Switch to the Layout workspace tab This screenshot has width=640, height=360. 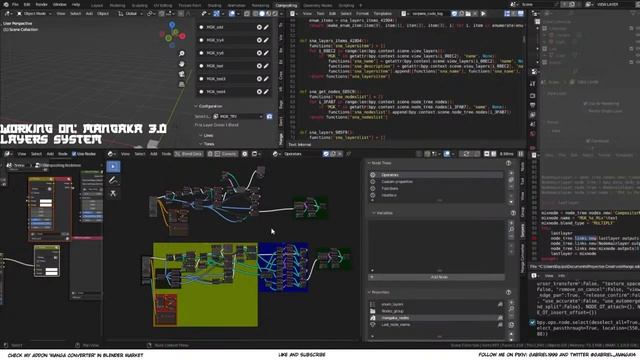click(x=97, y=5)
